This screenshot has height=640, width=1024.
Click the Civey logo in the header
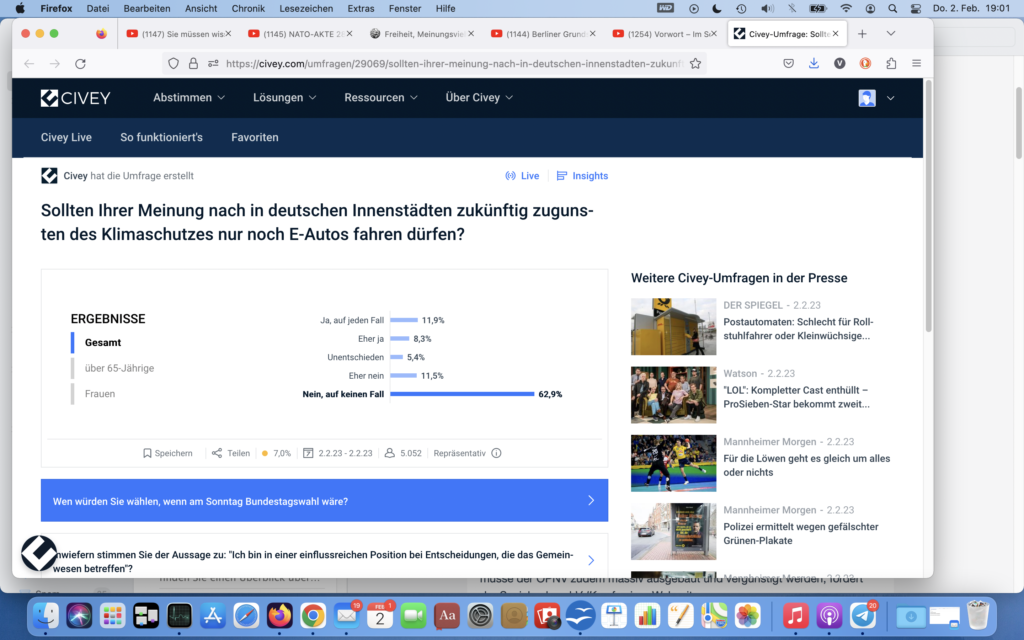[x=75, y=98]
